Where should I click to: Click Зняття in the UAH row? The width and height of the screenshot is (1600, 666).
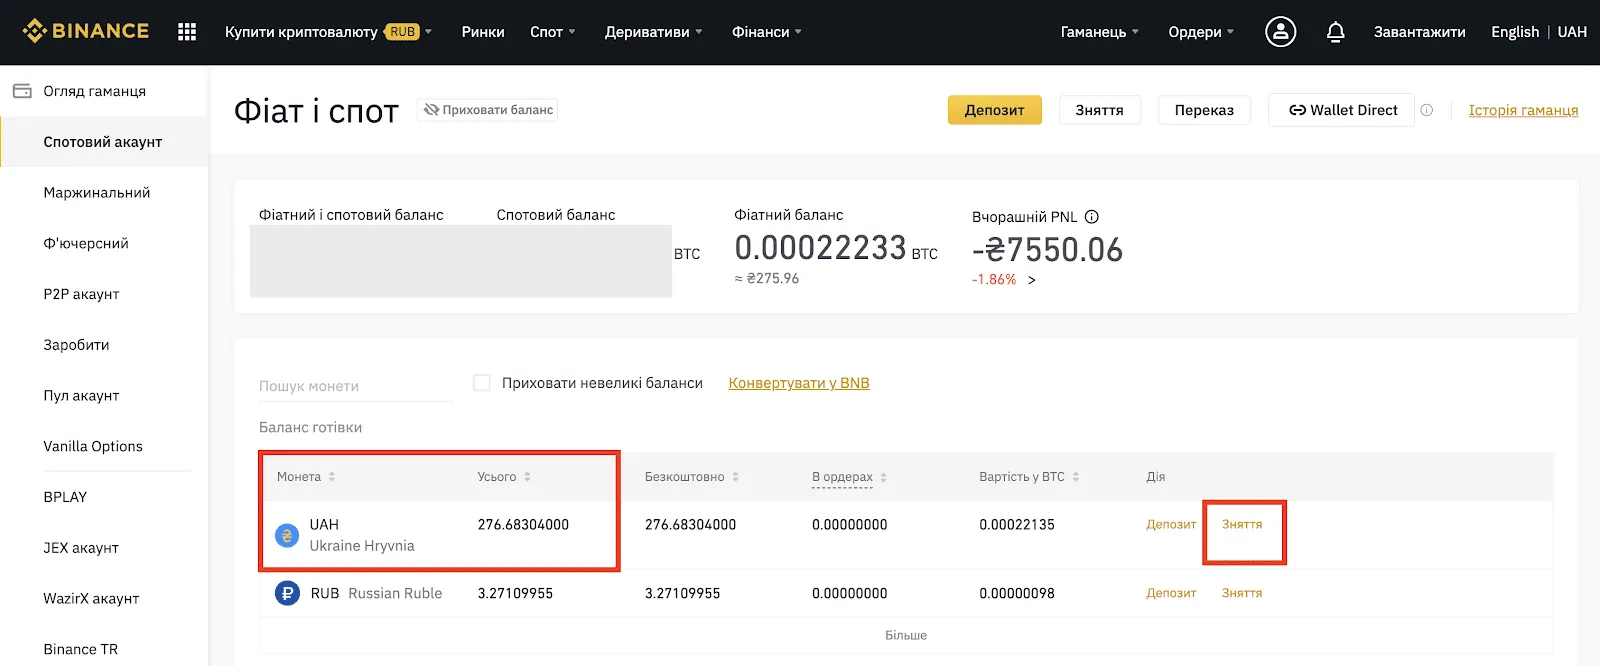[1242, 524]
